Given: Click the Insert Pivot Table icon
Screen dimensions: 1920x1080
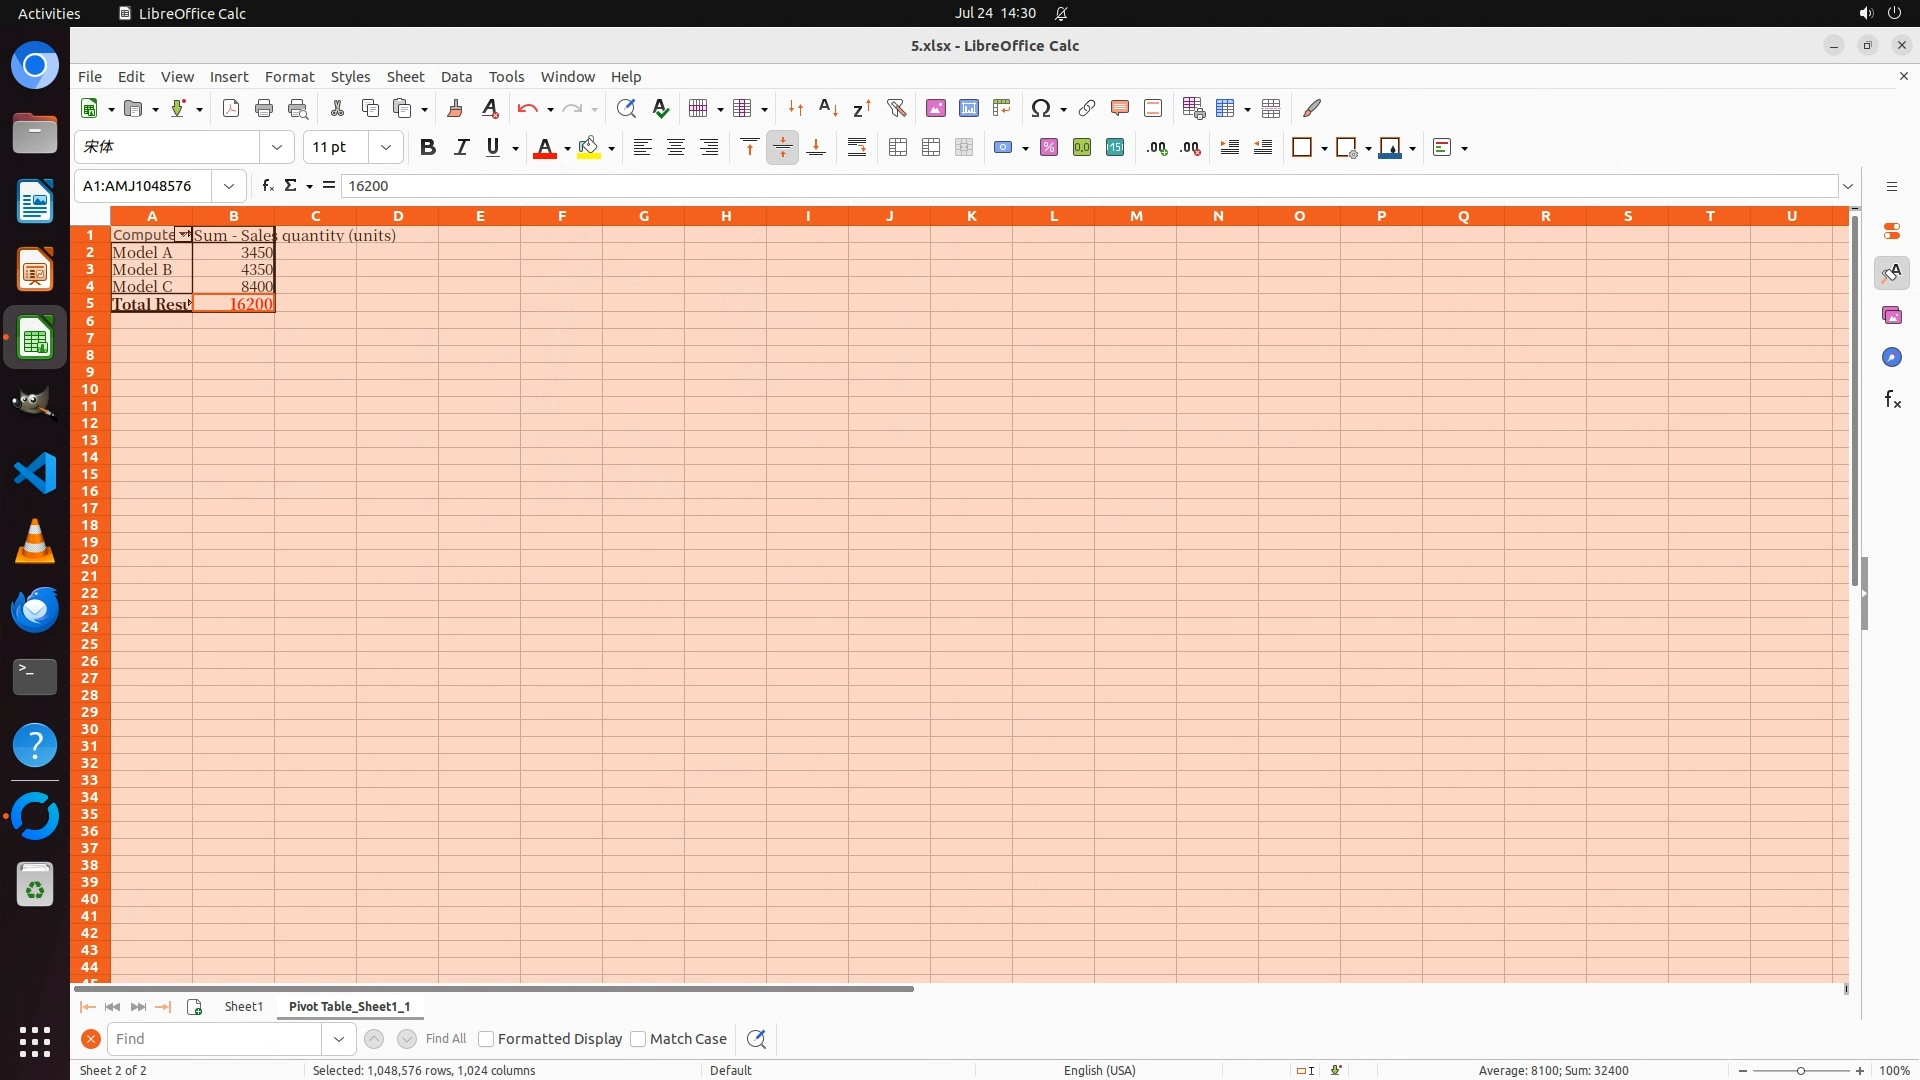Looking at the screenshot, I should tap(1001, 108).
